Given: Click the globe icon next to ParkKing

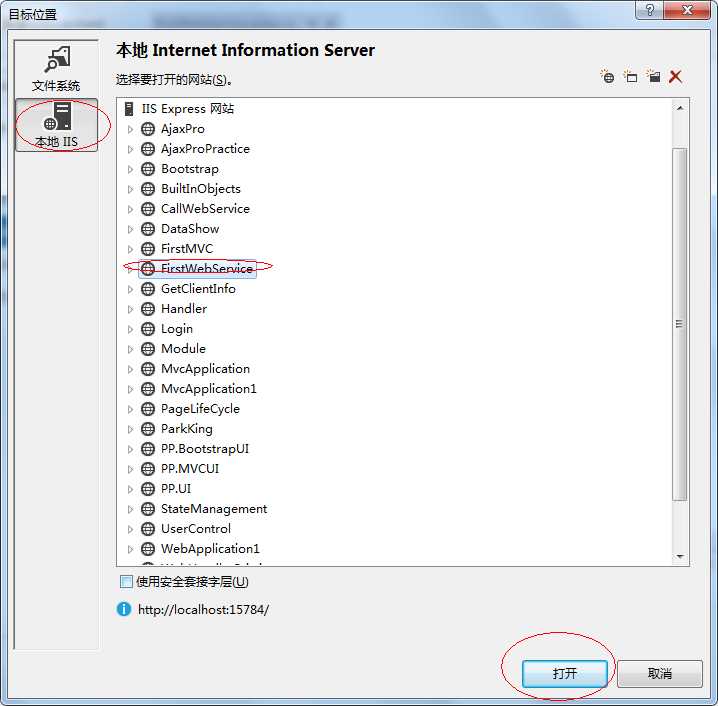Looking at the screenshot, I should (x=148, y=429).
